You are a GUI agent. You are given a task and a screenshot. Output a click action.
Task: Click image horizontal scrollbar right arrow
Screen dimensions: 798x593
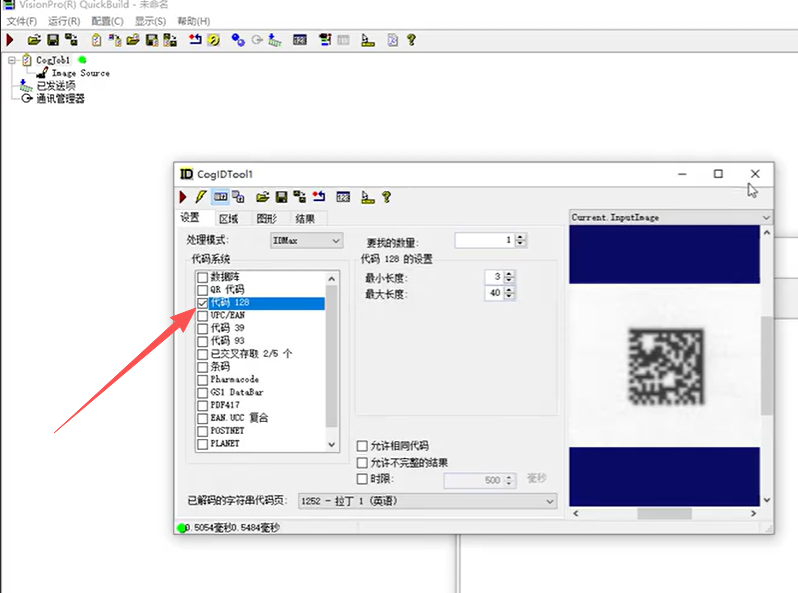coord(753,514)
